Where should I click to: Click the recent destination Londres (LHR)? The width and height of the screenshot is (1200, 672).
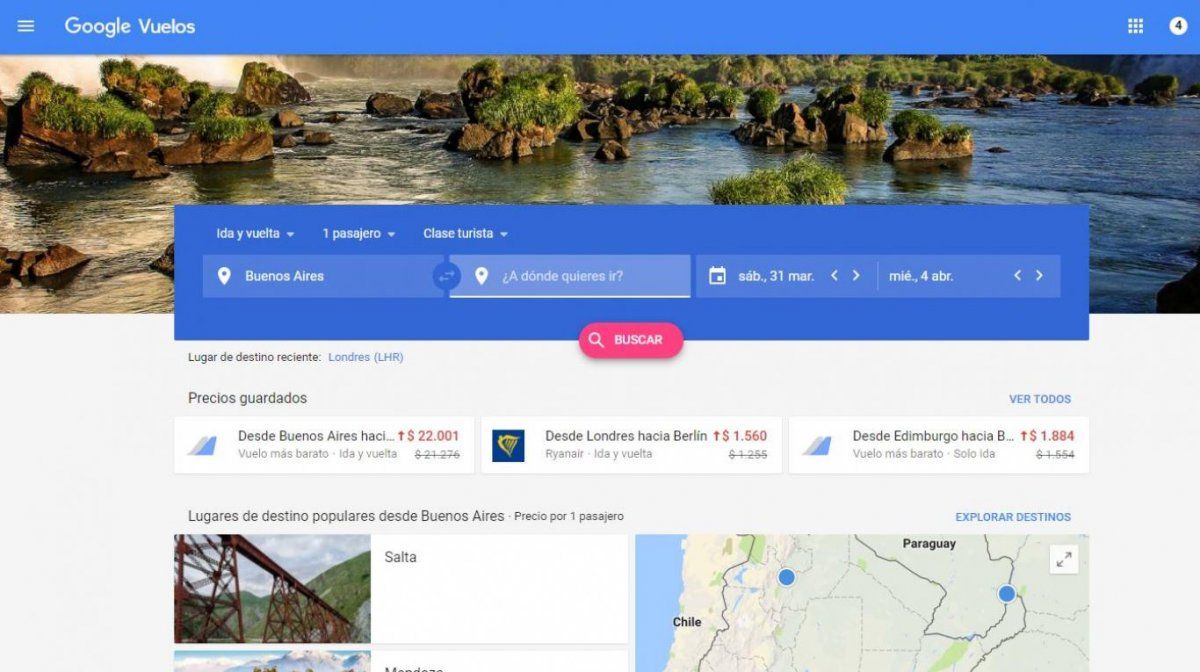click(x=366, y=357)
